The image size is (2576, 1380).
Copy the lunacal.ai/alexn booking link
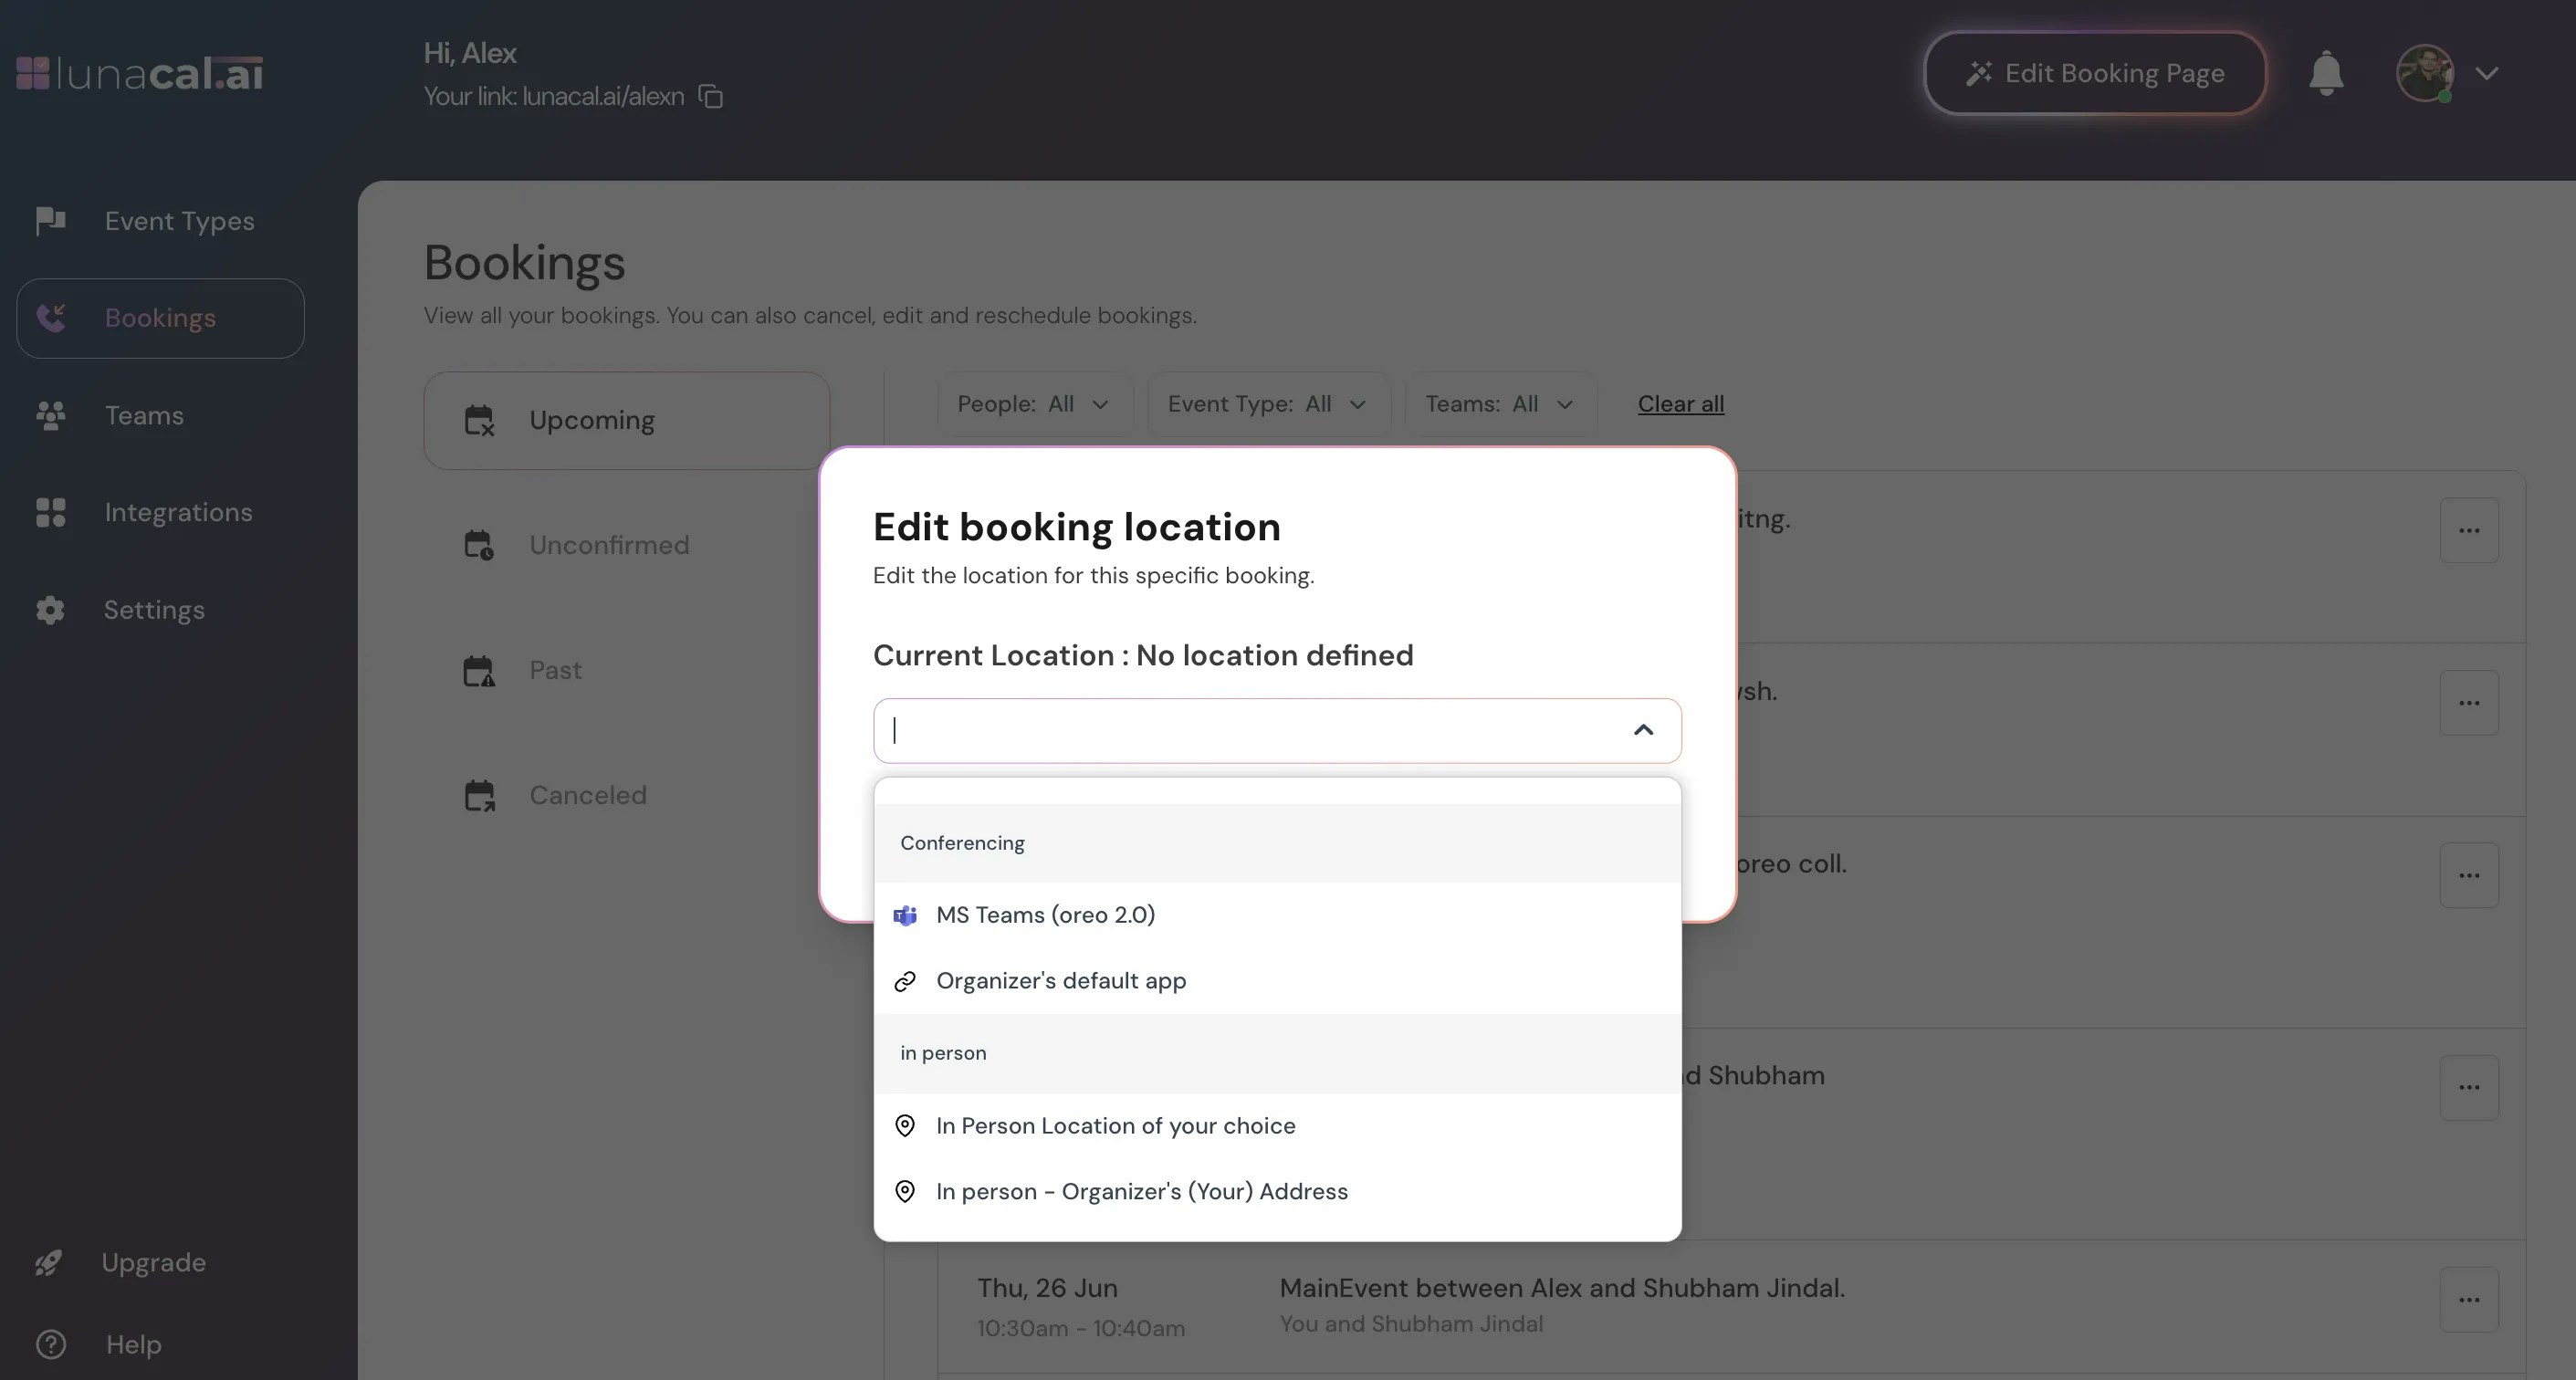710,96
